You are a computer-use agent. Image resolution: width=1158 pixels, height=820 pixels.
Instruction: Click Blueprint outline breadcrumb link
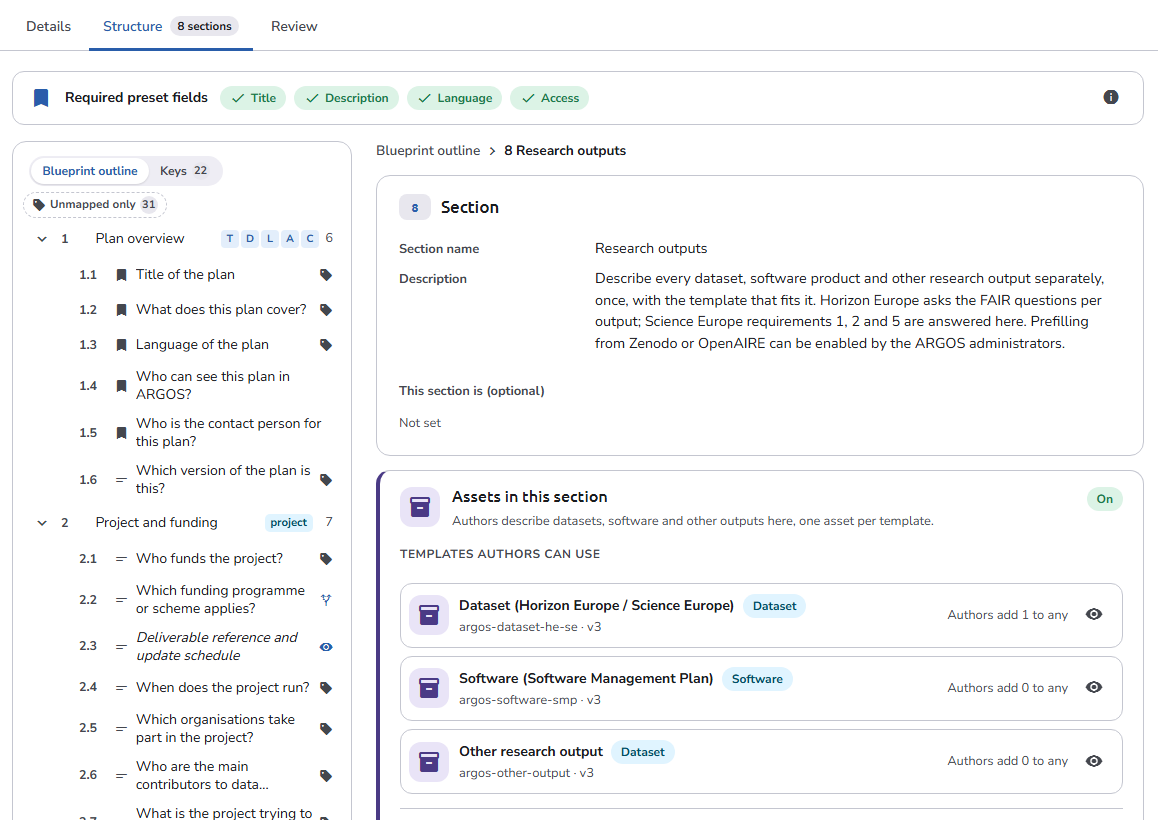[x=428, y=151]
